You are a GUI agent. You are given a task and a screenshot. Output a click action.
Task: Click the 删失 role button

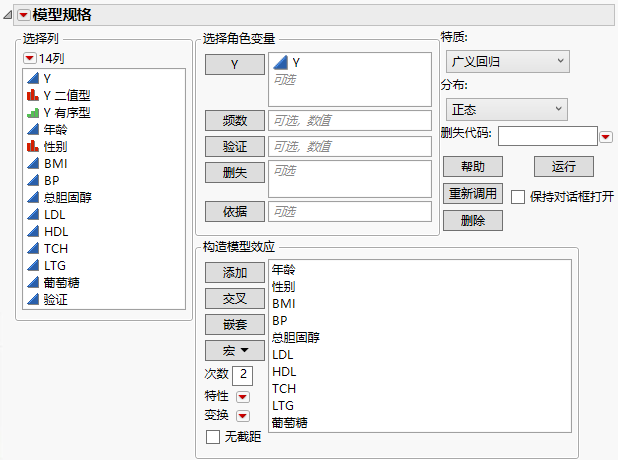(235, 172)
